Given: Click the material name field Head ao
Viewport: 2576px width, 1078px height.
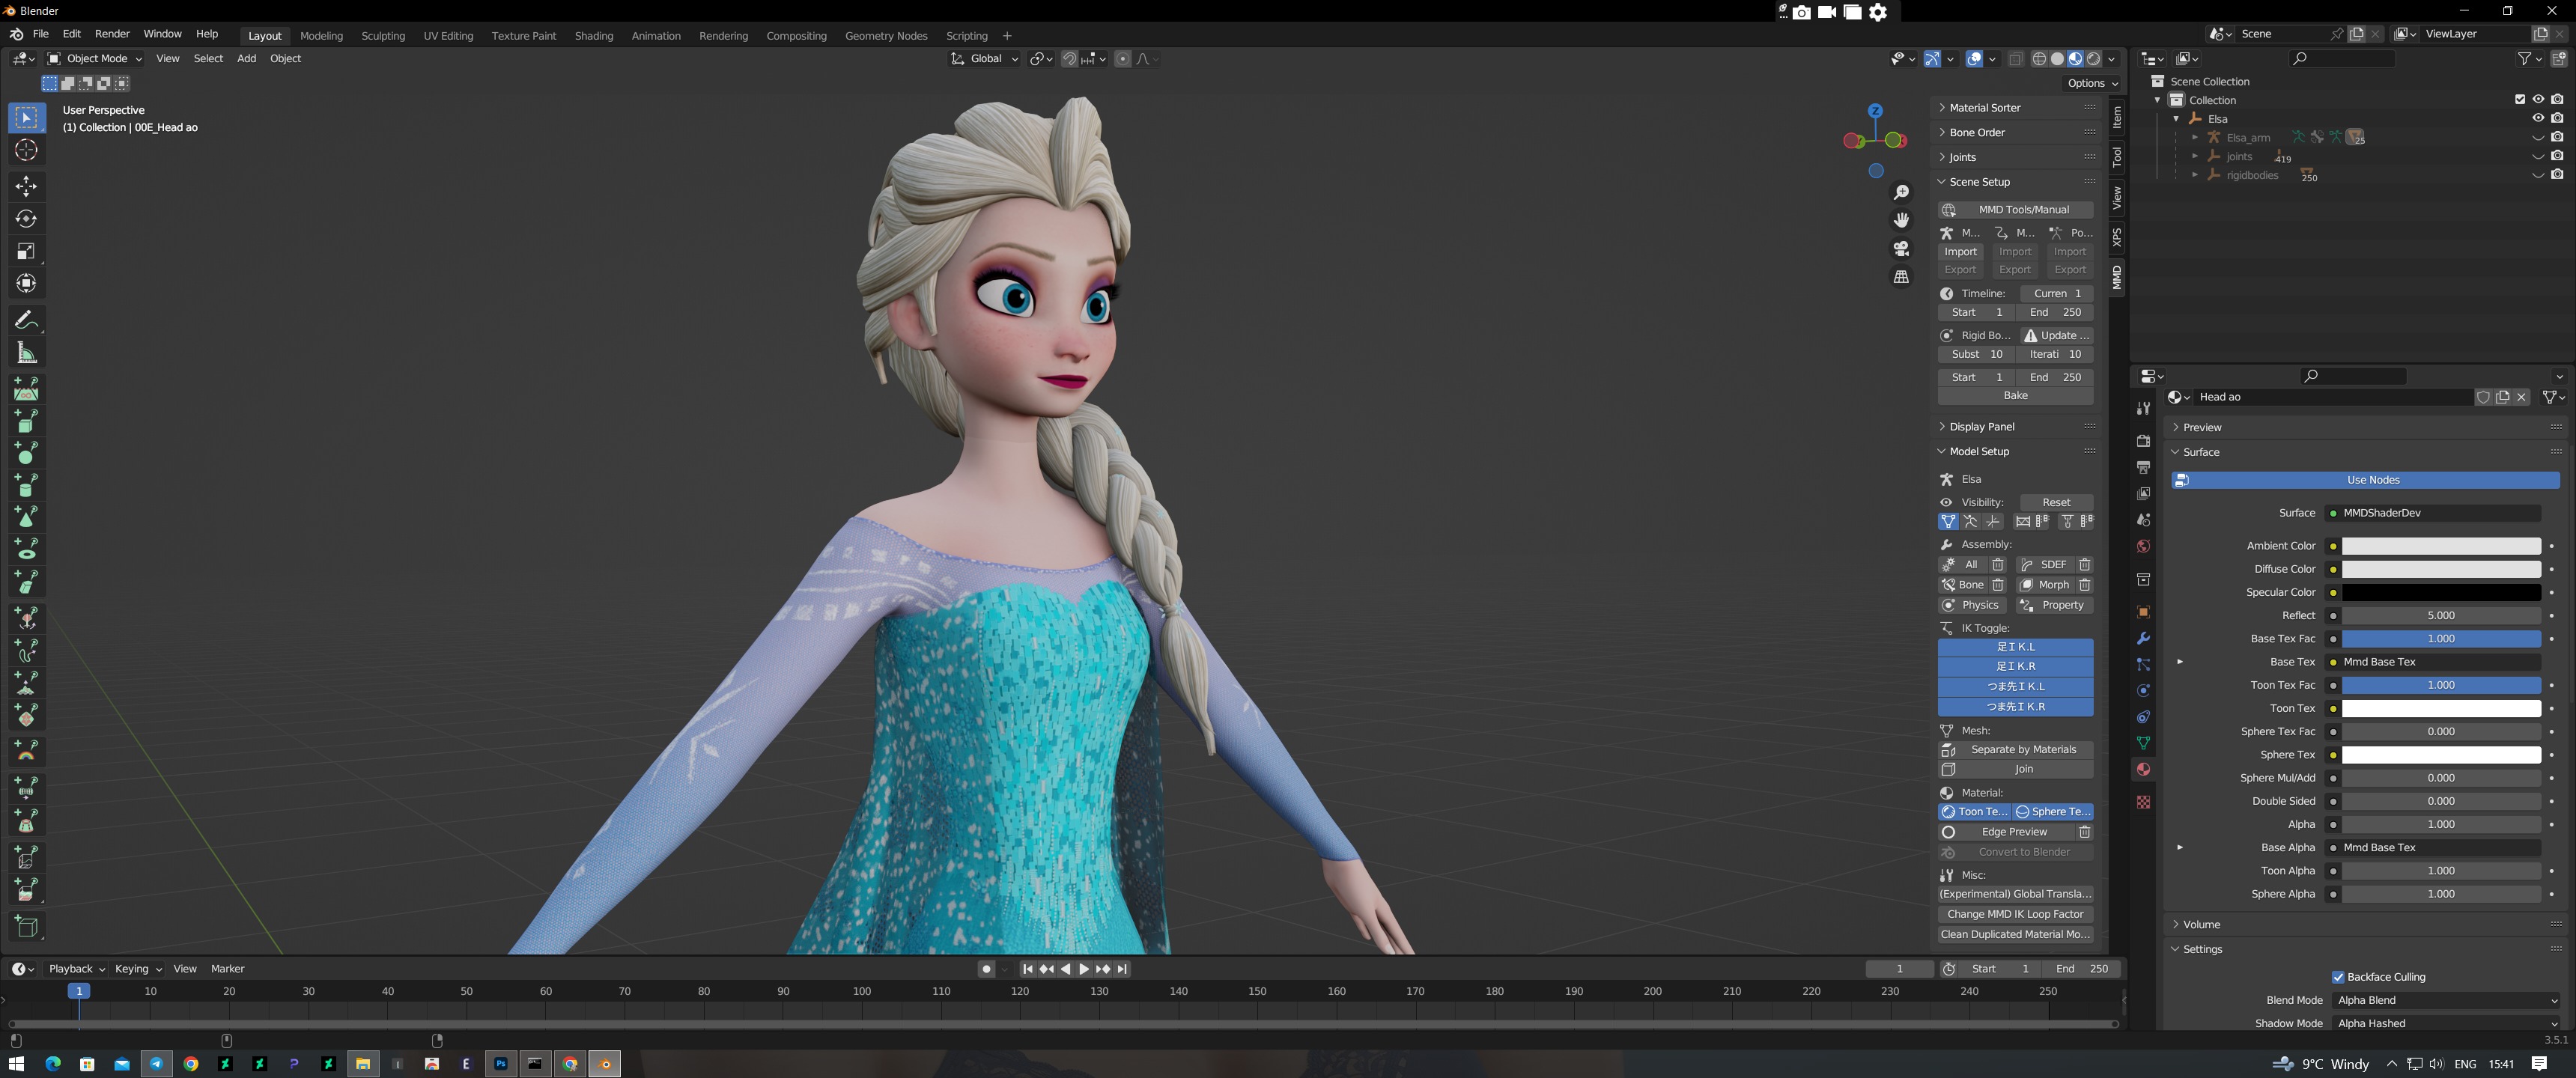Looking at the screenshot, I should pos(2332,397).
